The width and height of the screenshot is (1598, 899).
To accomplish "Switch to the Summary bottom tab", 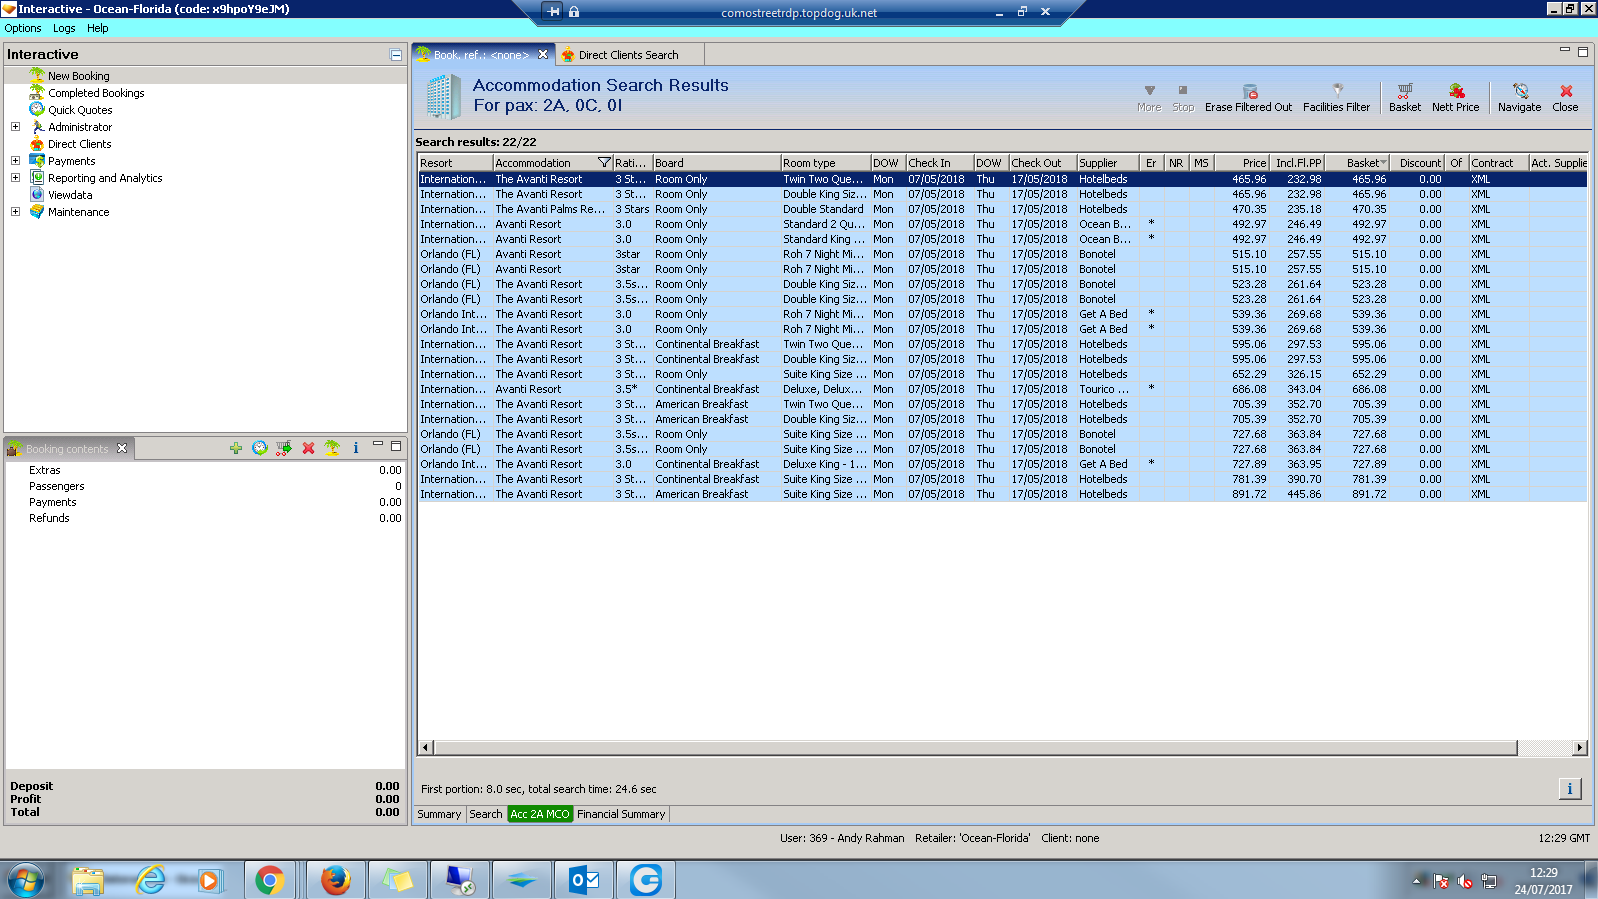I will pyautogui.click(x=439, y=814).
